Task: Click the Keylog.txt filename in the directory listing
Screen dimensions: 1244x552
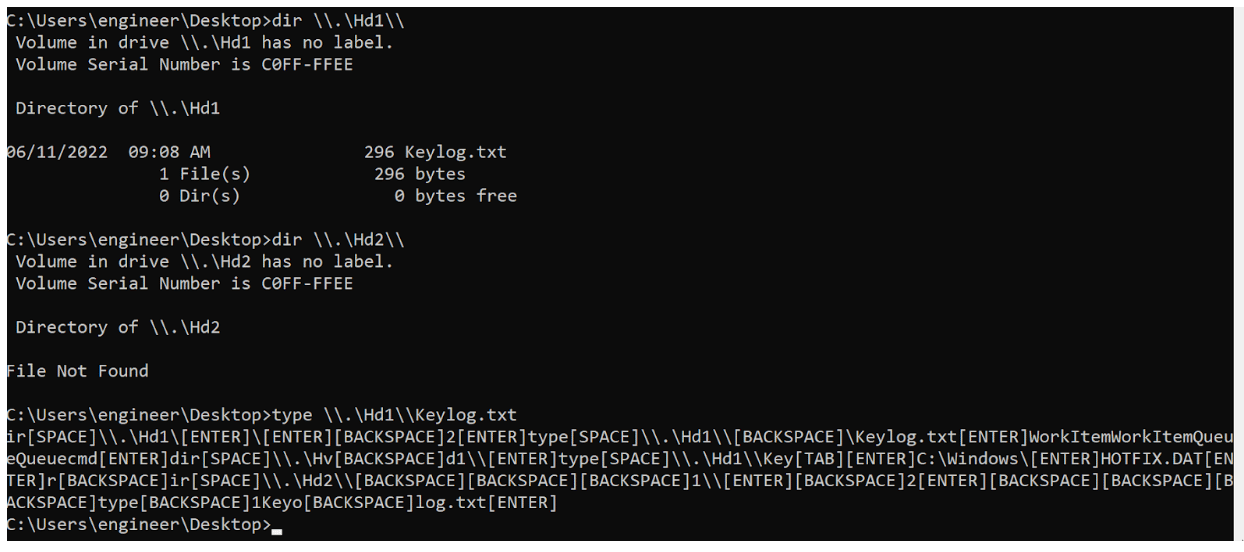Action: point(456,152)
